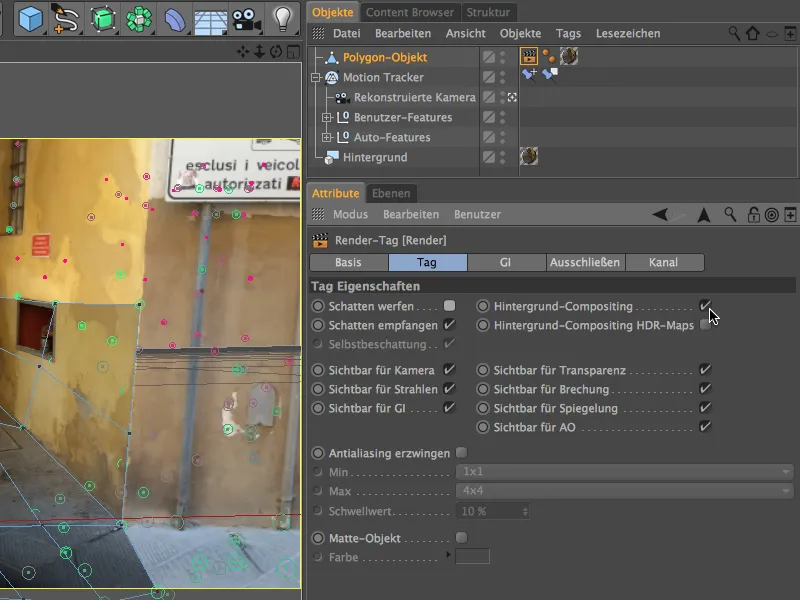
Task: Toggle the Sichtbar für Spiegelung checkbox
Action: coord(705,408)
